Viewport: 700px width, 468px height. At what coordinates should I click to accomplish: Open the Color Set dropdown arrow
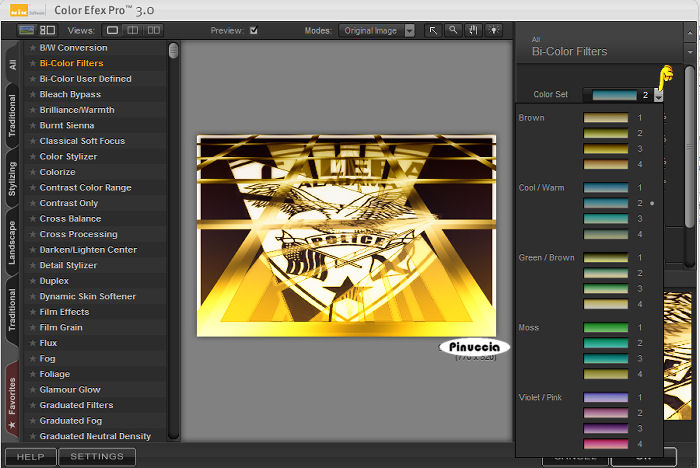tap(658, 95)
